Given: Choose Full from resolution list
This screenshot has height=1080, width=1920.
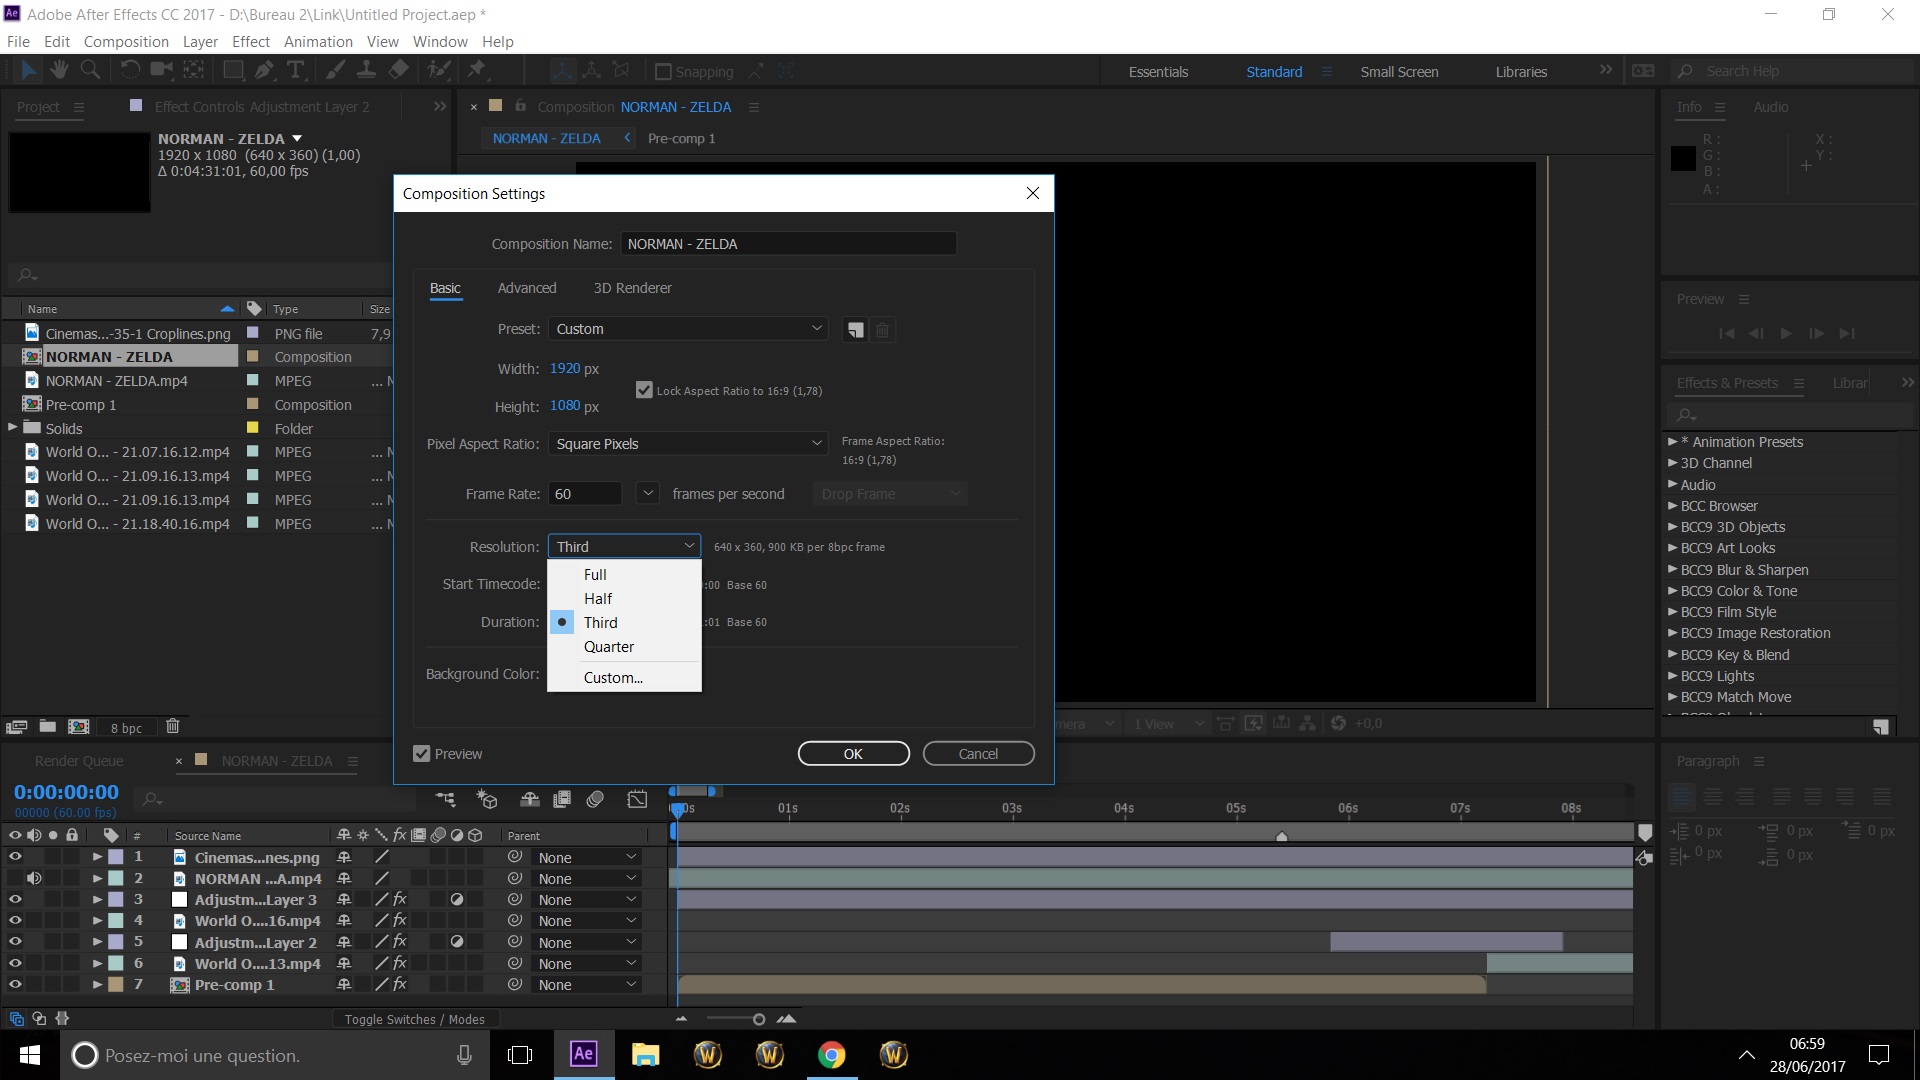Looking at the screenshot, I should tap(624, 575).
